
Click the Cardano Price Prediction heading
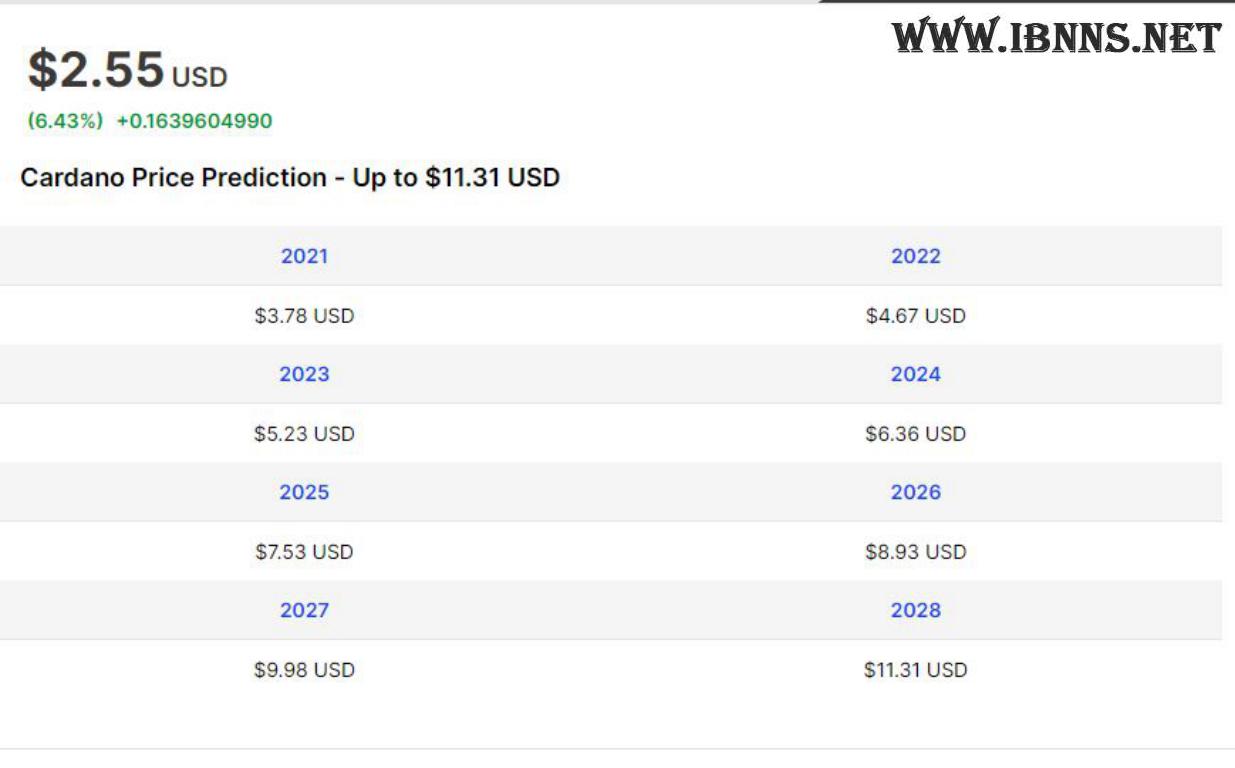(x=290, y=178)
